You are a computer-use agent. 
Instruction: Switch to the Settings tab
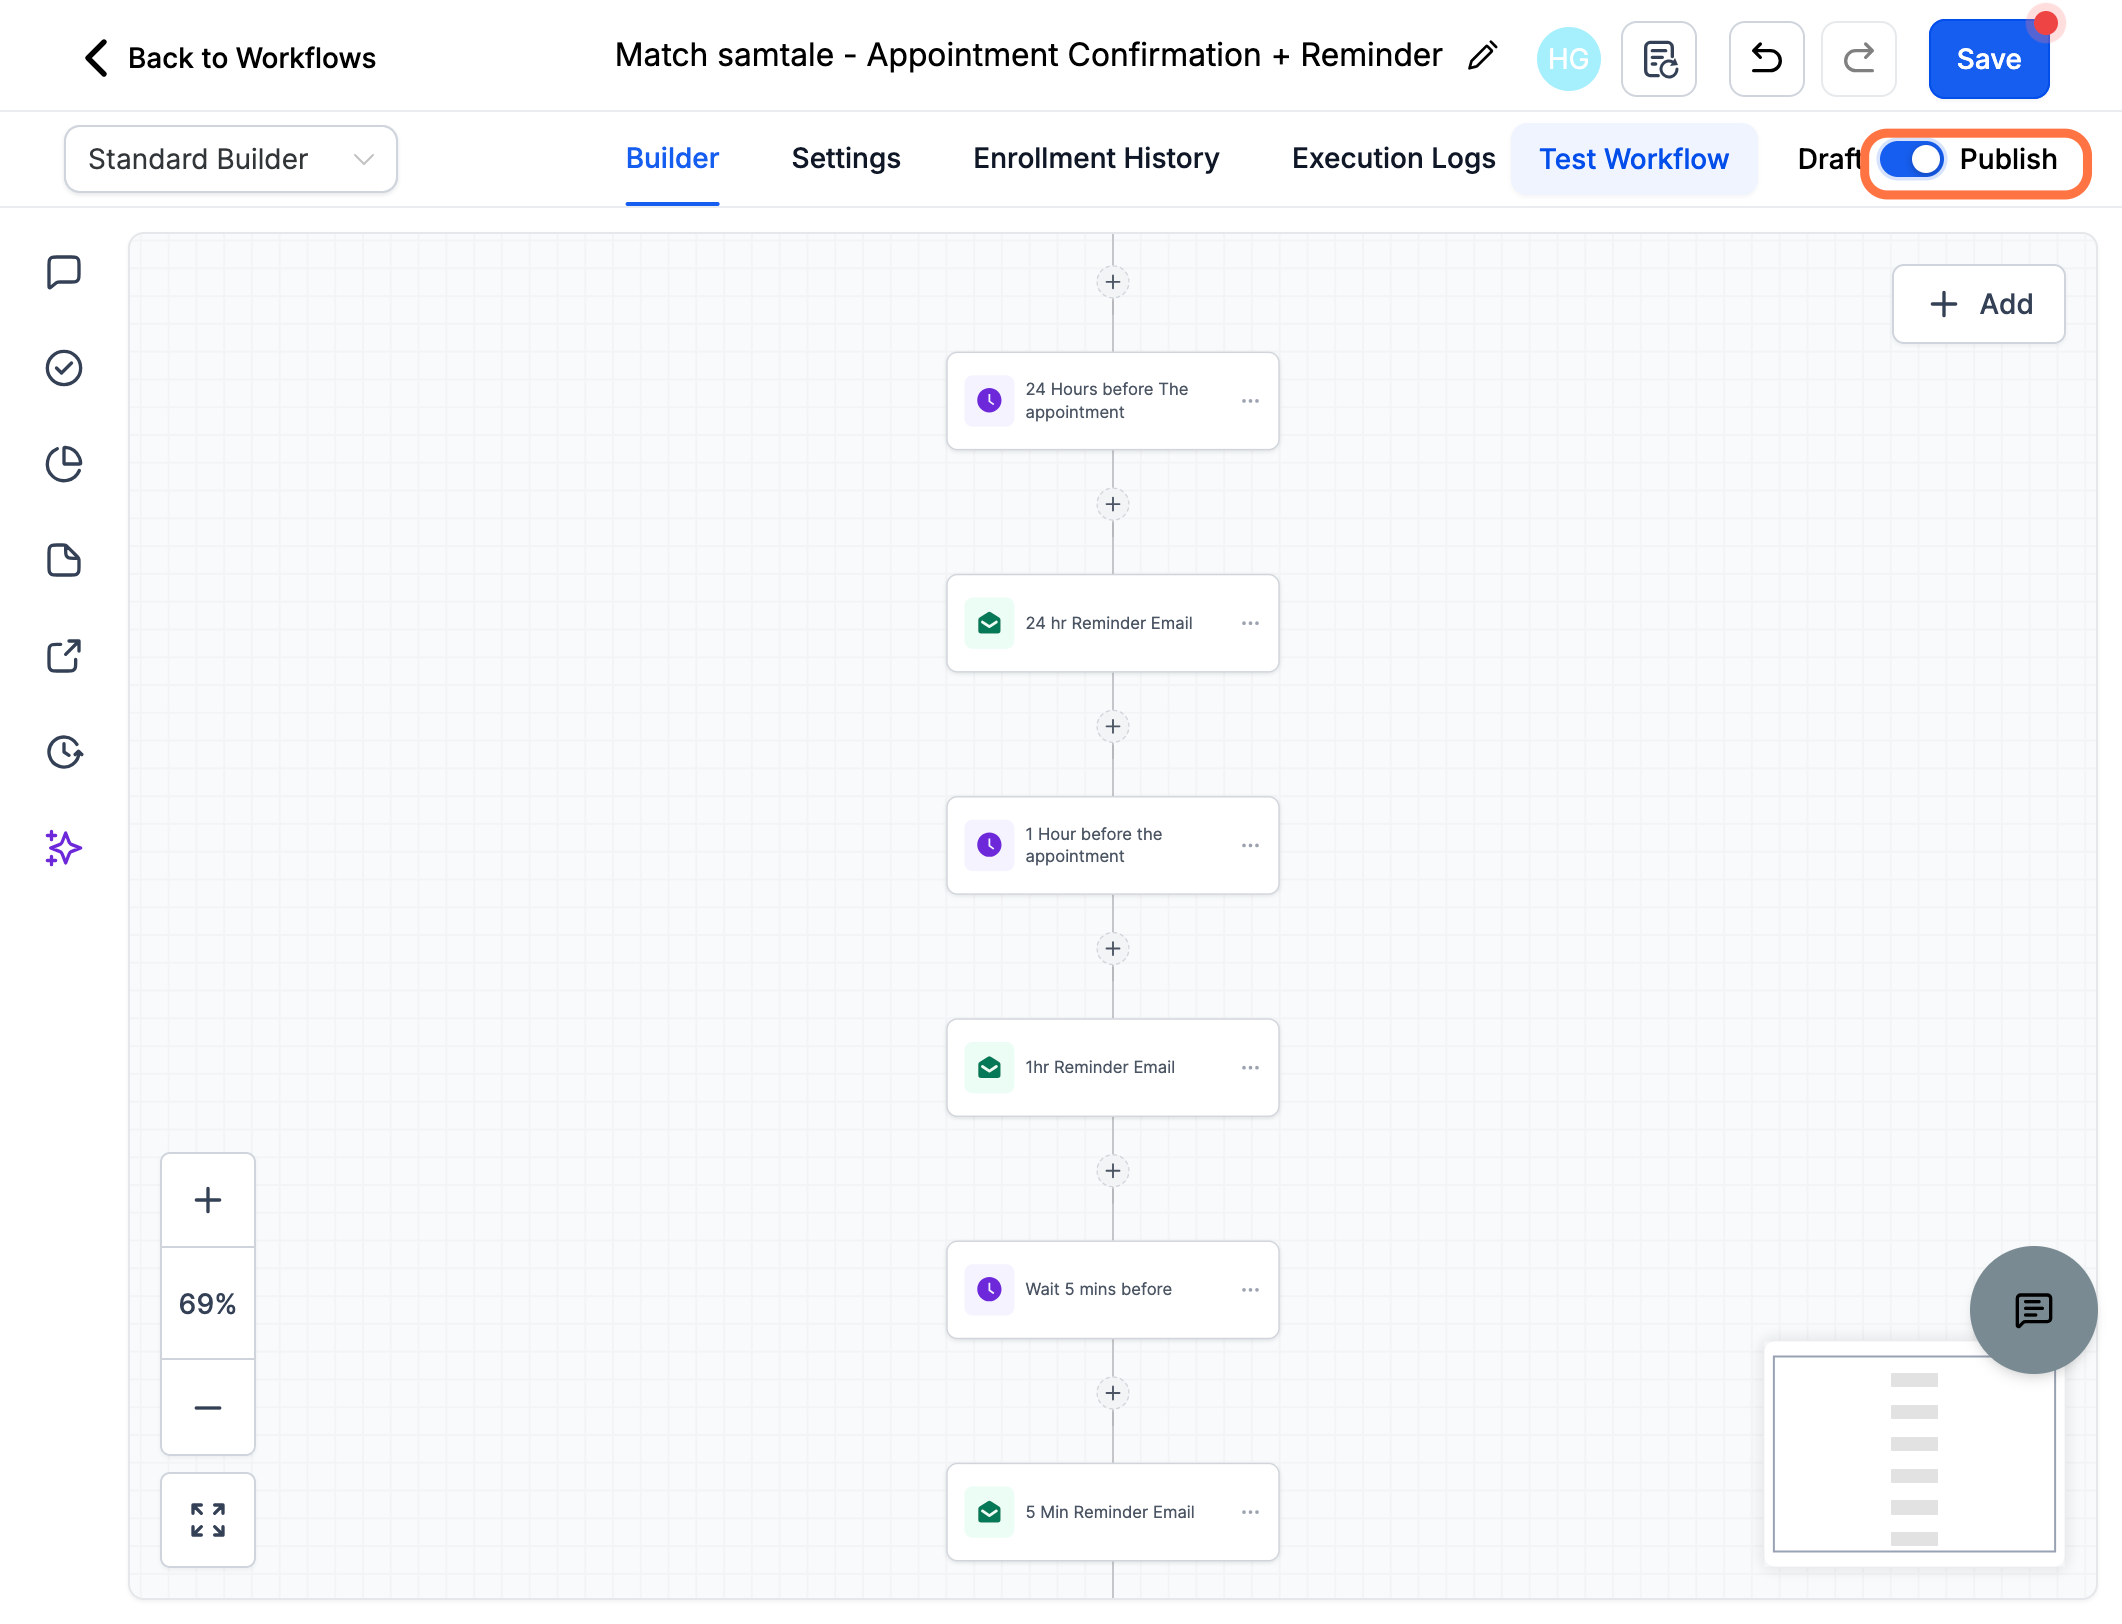coord(846,159)
